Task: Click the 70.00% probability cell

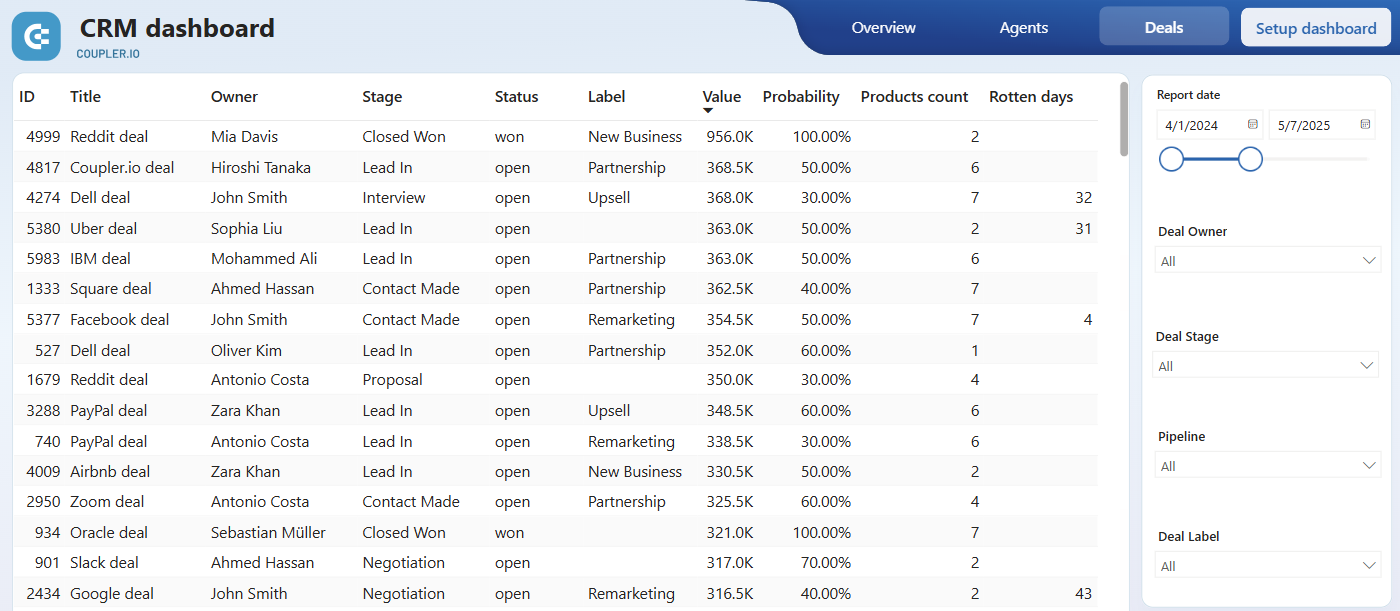Action: (826, 562)
